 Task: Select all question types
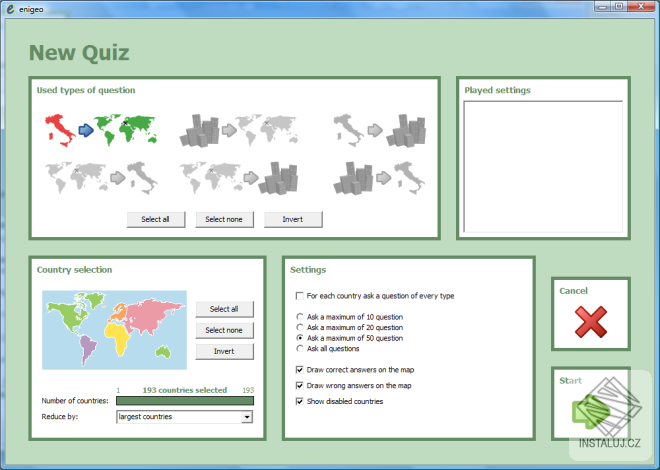156,219
